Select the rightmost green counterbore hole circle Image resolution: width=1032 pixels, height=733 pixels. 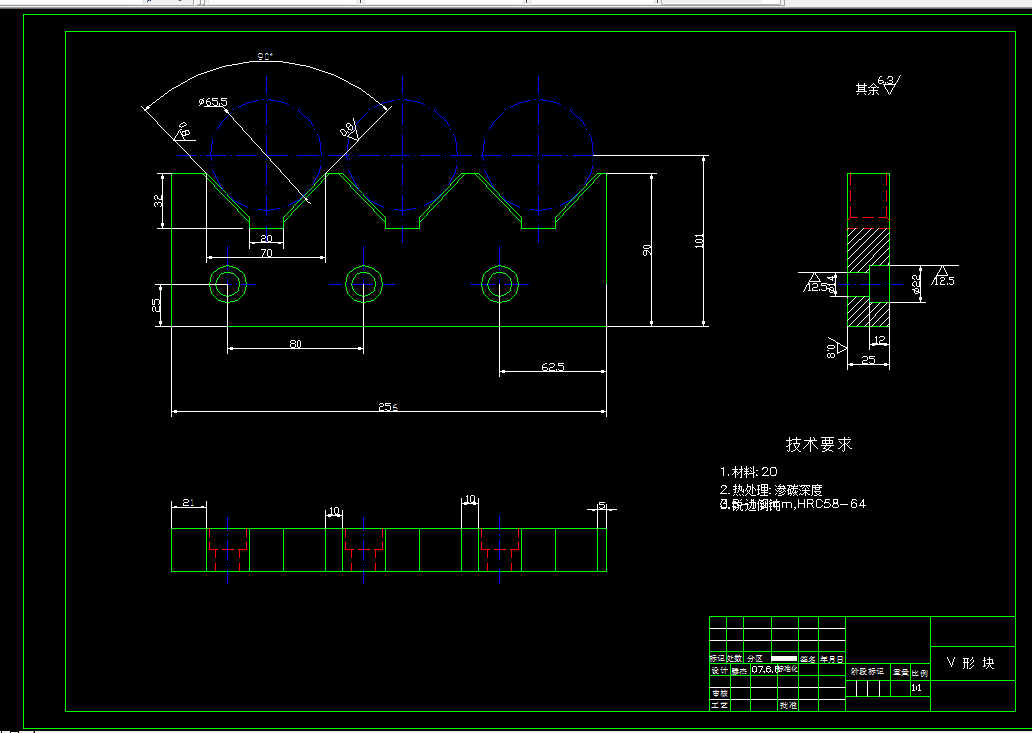click(500, 284)
